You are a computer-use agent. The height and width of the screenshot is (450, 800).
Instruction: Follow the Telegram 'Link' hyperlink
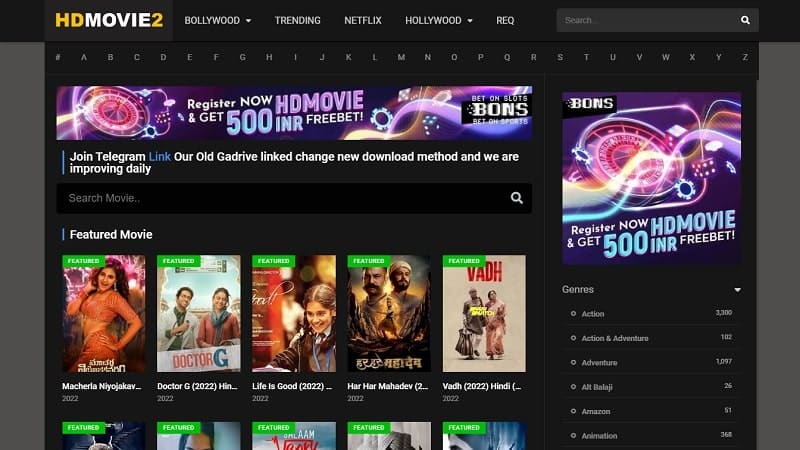(x=160, y=157)
